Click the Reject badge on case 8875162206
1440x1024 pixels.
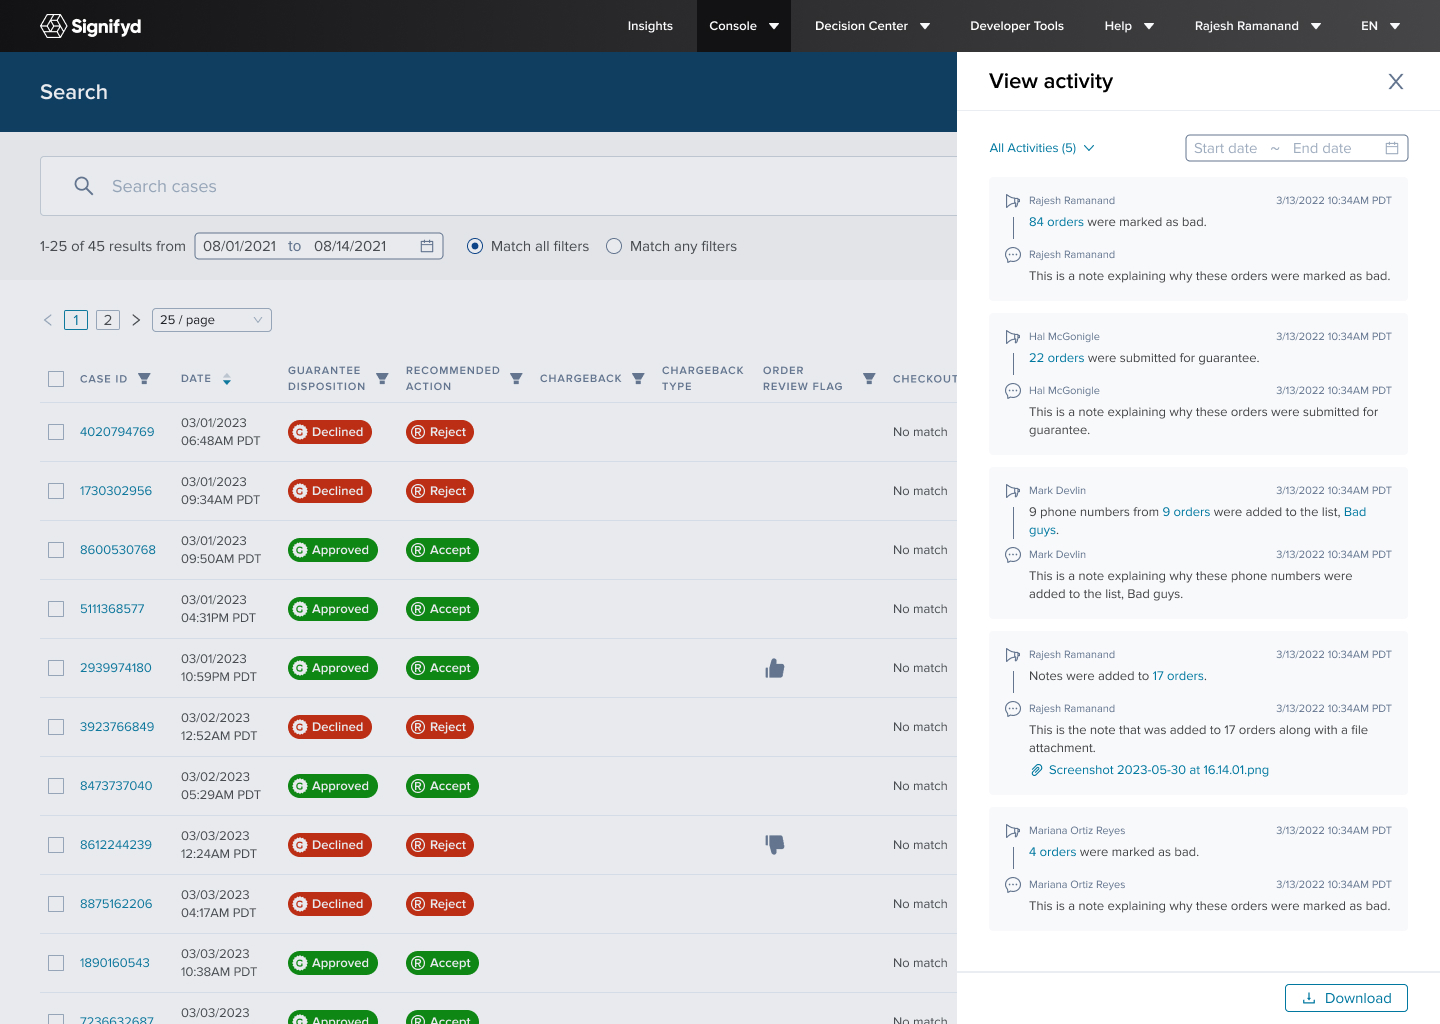pyautogui.click(x=440, y=904)
